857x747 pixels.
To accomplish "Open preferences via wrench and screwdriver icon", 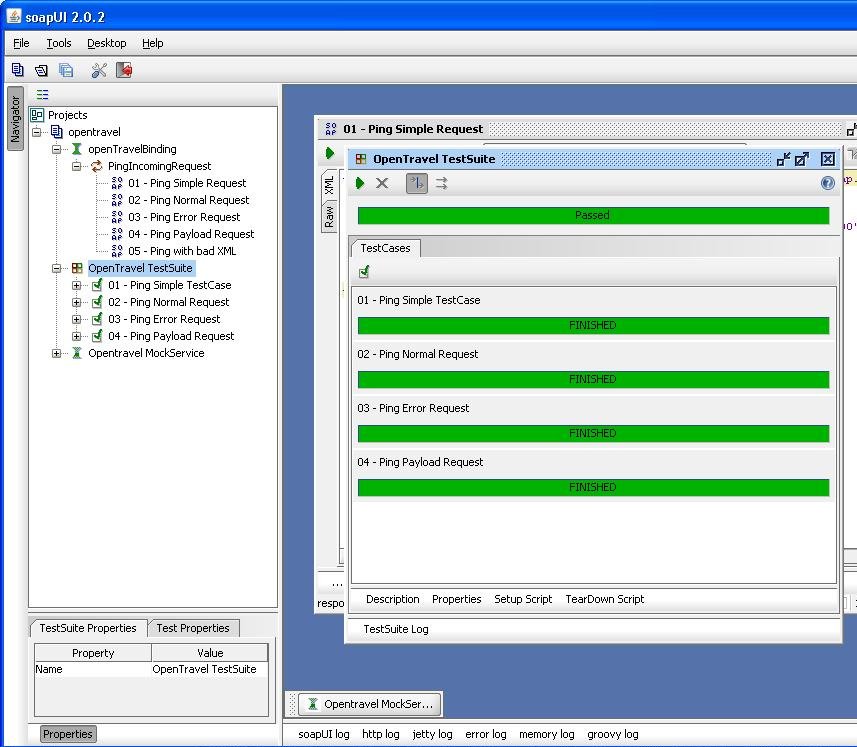I will click(99, 70).
